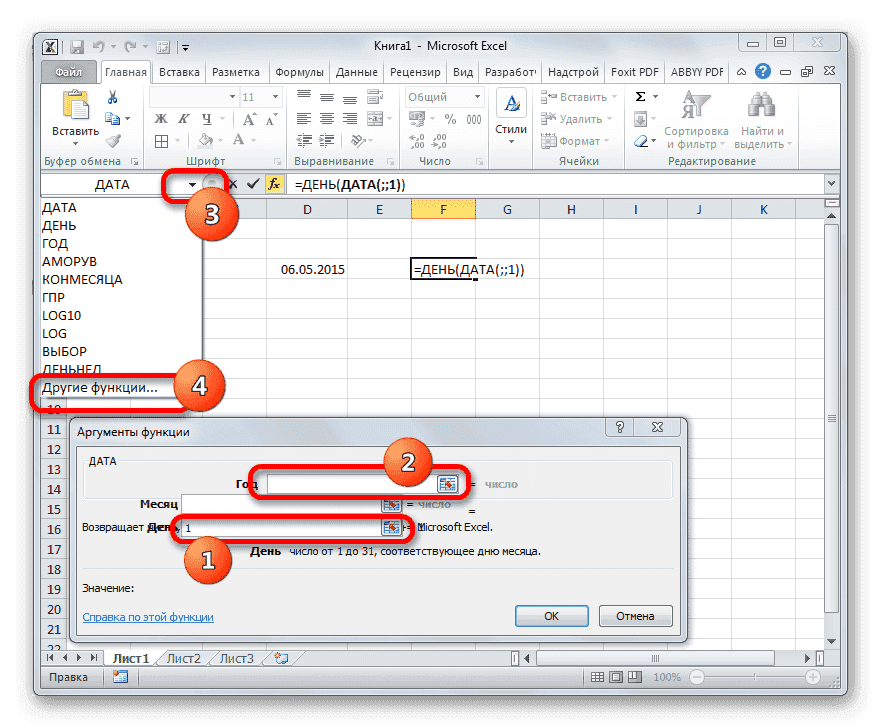Click the Отмена button
The width and height of the screenshot is (880, 728).
[x=635, y=617]
